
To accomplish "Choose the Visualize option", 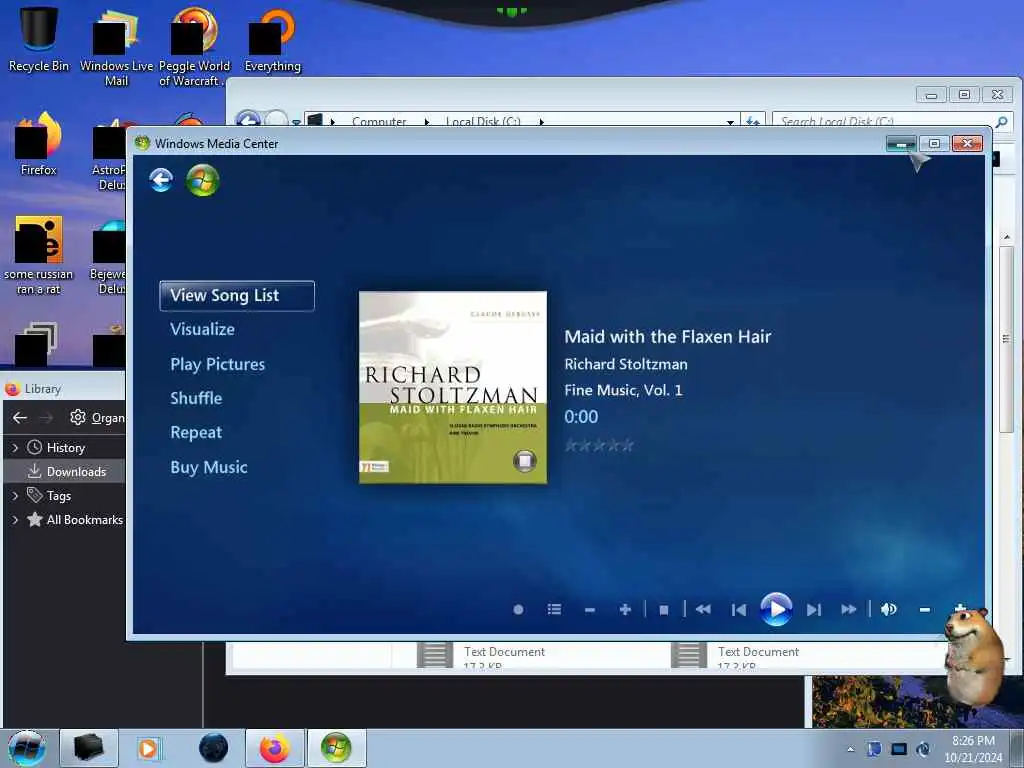I will [x=202, y=329].
